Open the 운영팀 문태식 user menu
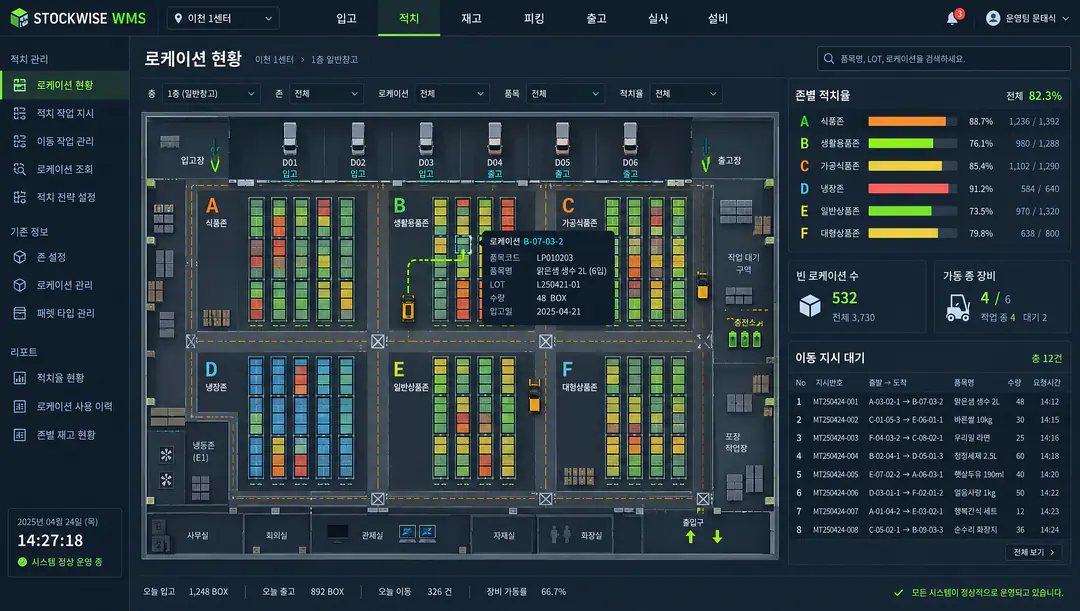Image resolution: width=1080 pixels, height=611 pixels. (x=1028, y=19)
